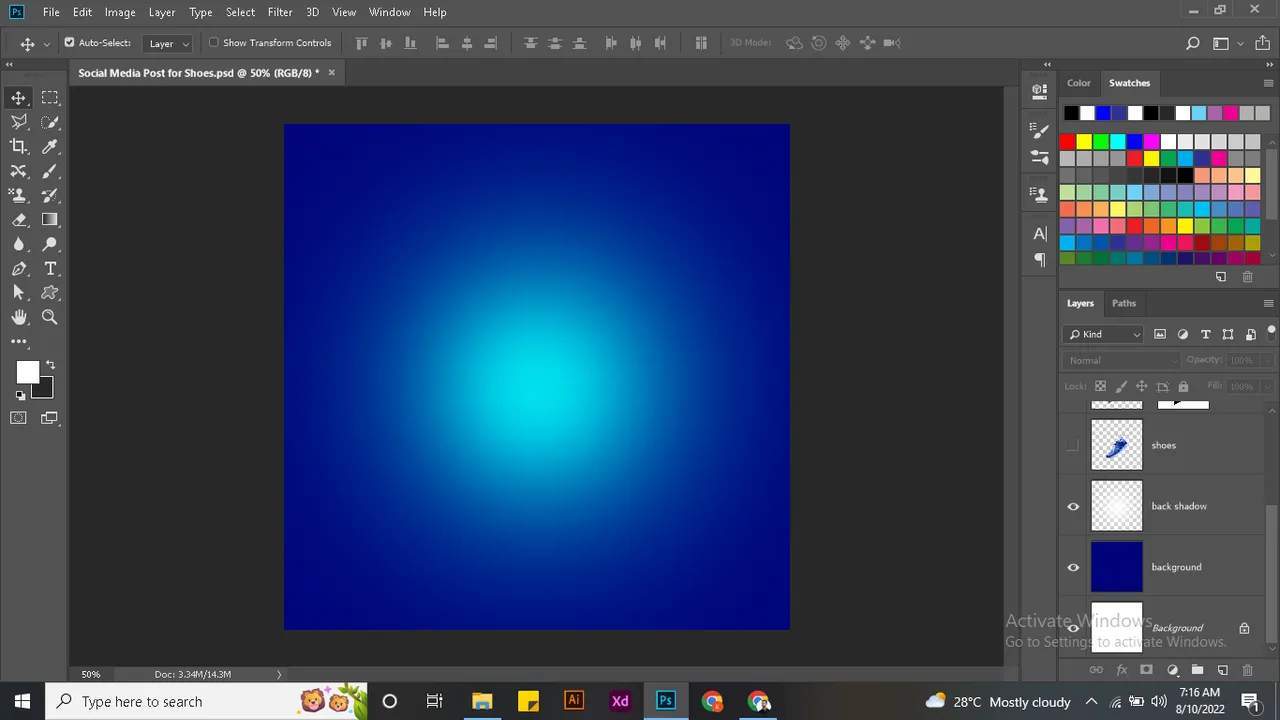Select the Rectangular Marquee tool

click(50, 97)
